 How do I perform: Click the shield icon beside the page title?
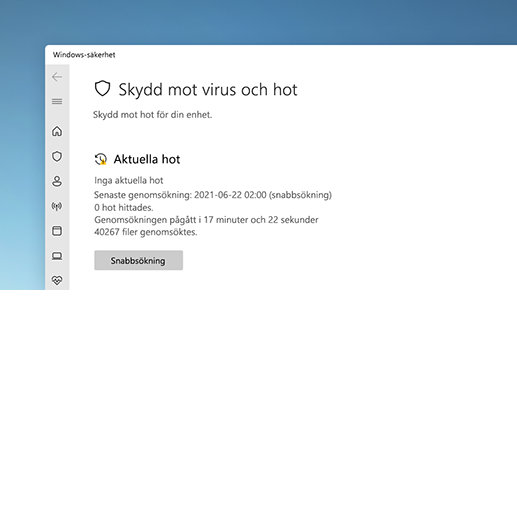click(102, 89)
